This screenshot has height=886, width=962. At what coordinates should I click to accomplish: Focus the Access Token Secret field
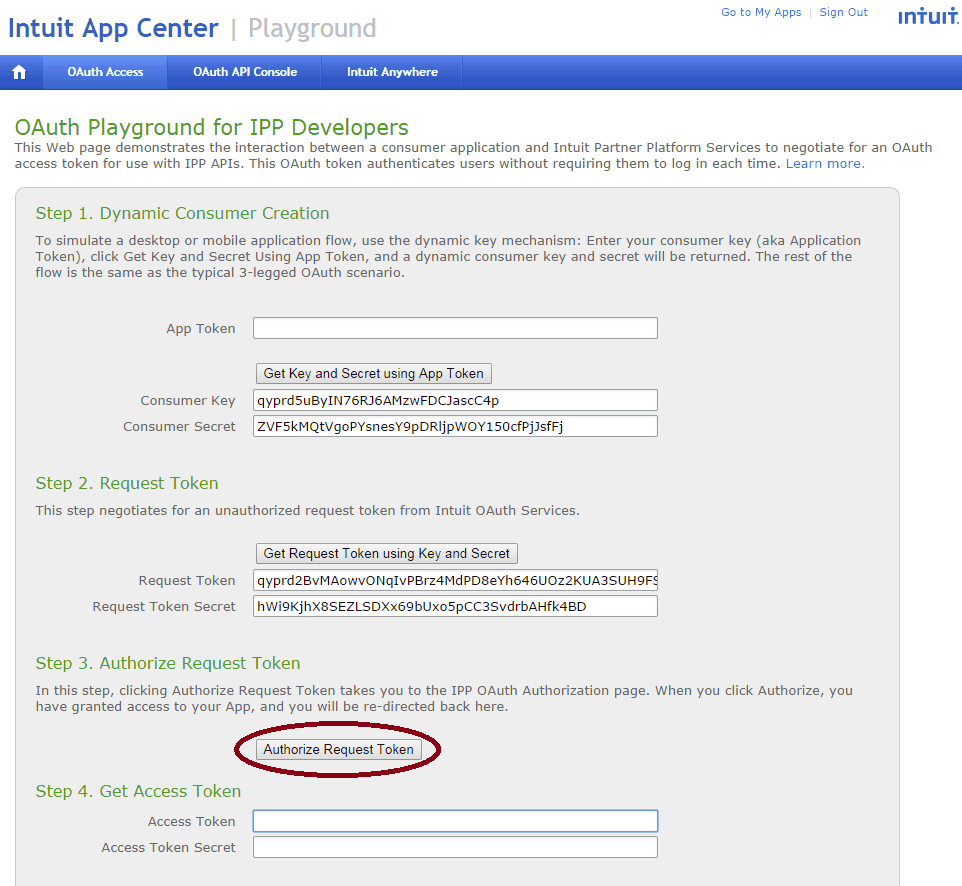[x=455, y=847]
